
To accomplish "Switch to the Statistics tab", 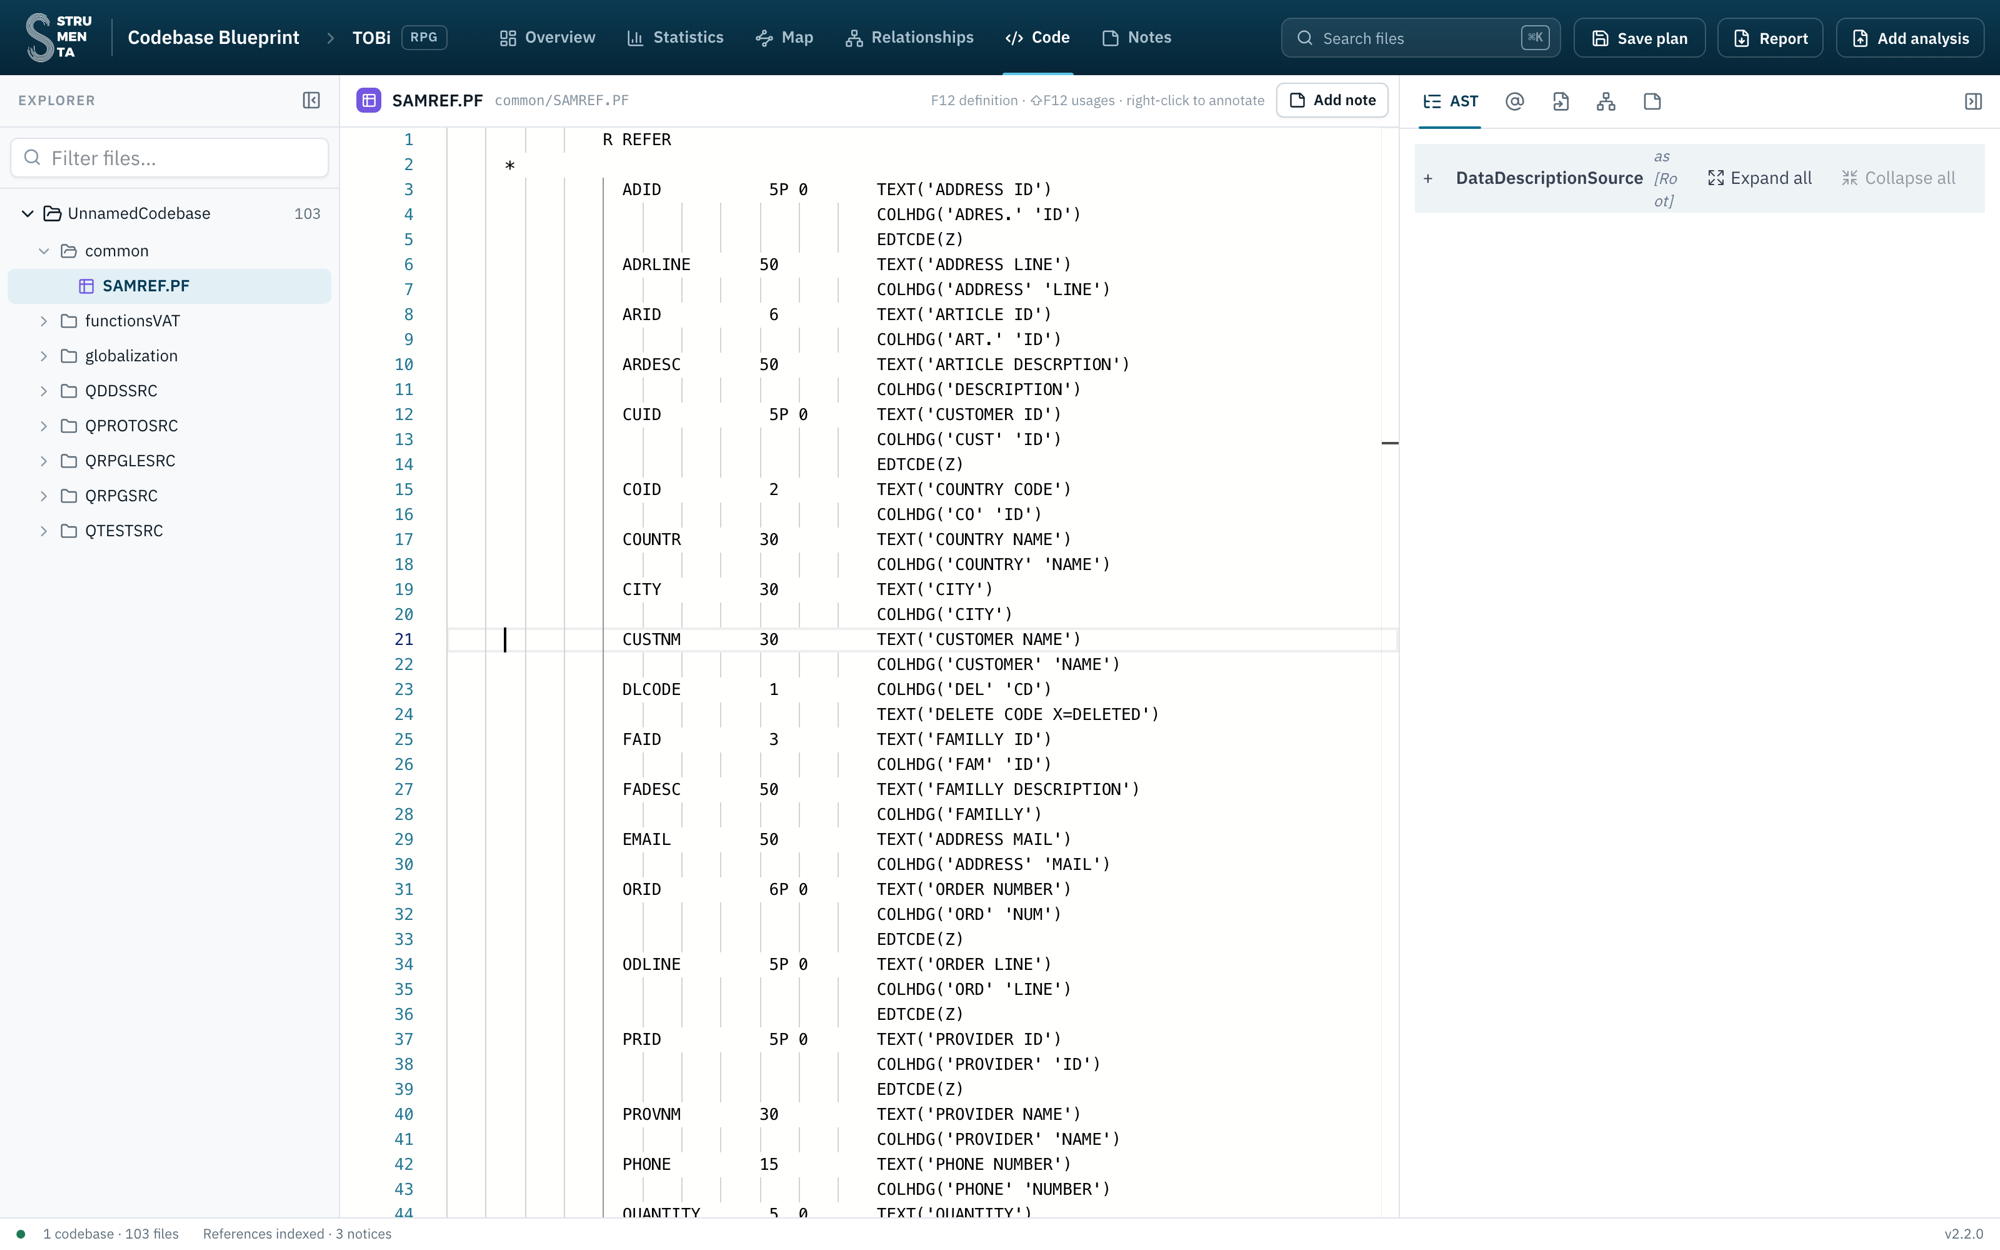I will (675, 37).
